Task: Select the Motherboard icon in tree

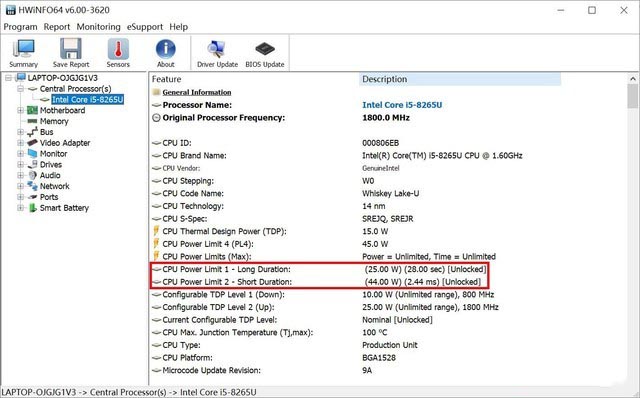Action: coord(32,110)
